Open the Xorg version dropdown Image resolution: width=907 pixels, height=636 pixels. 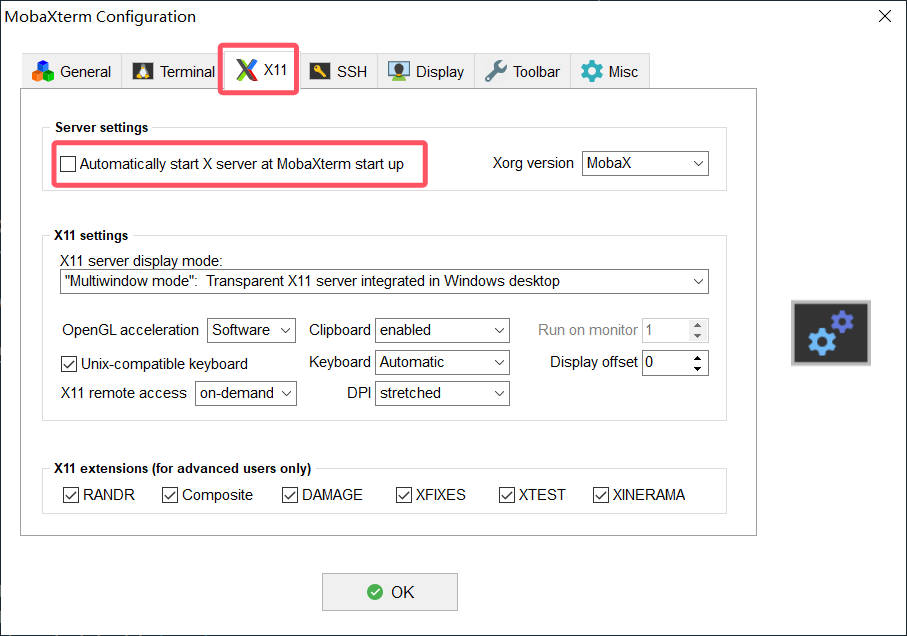(x=645, y=164)
